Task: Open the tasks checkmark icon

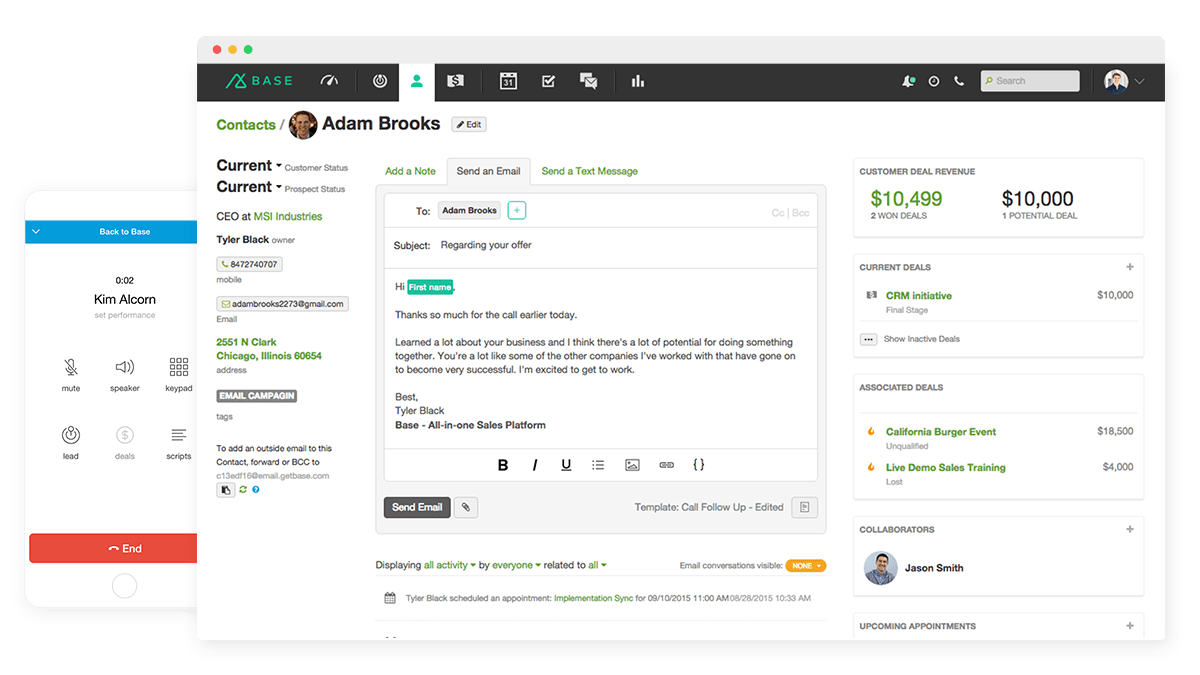Action: tap(548, 81)
